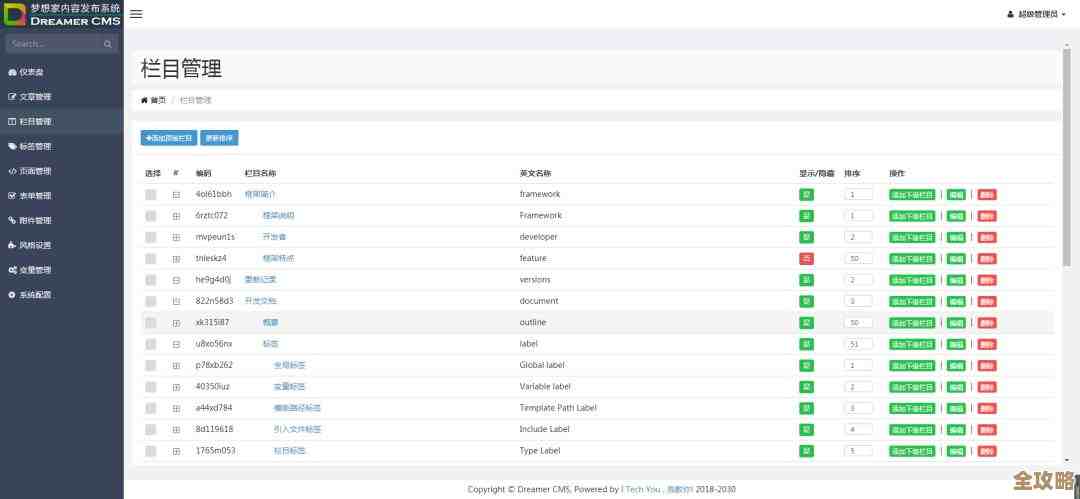1080x499 pixels.
Task: Click the search magnifier icon in sidebar
Action: [x=108, y=44]
